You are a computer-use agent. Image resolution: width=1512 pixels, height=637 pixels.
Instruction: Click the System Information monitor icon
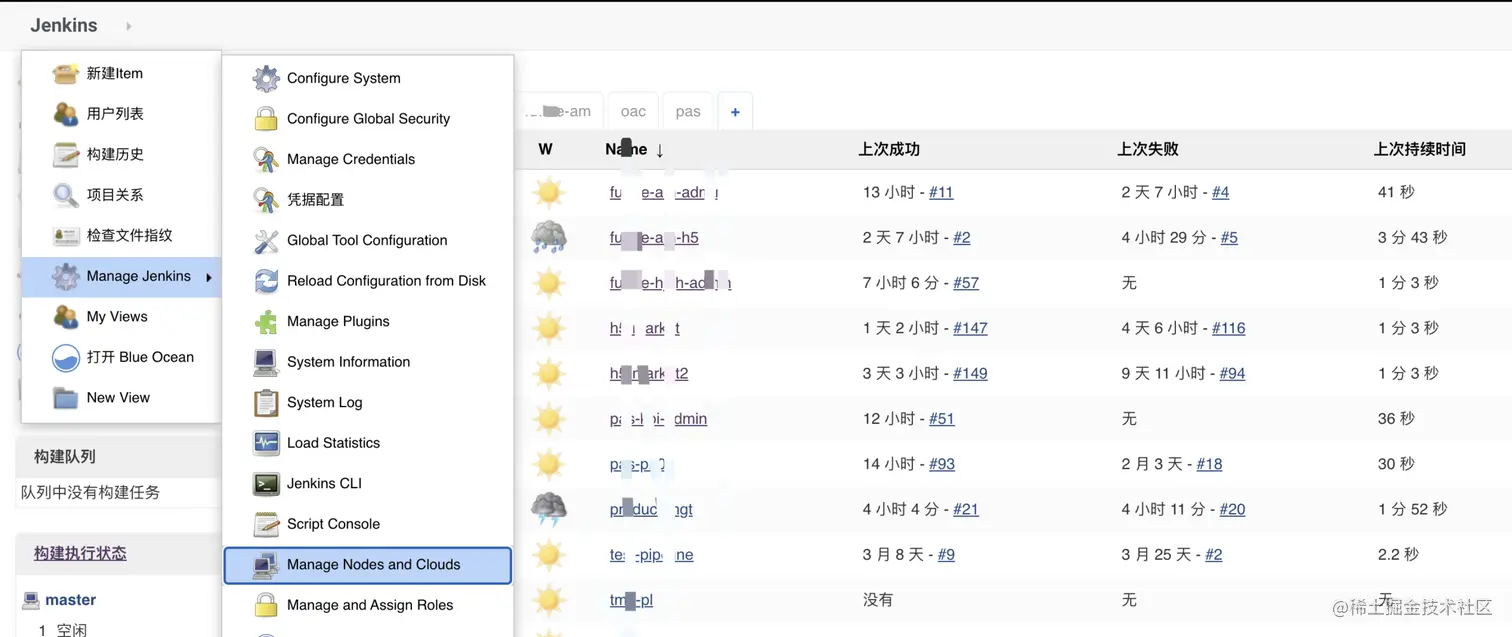266,362
